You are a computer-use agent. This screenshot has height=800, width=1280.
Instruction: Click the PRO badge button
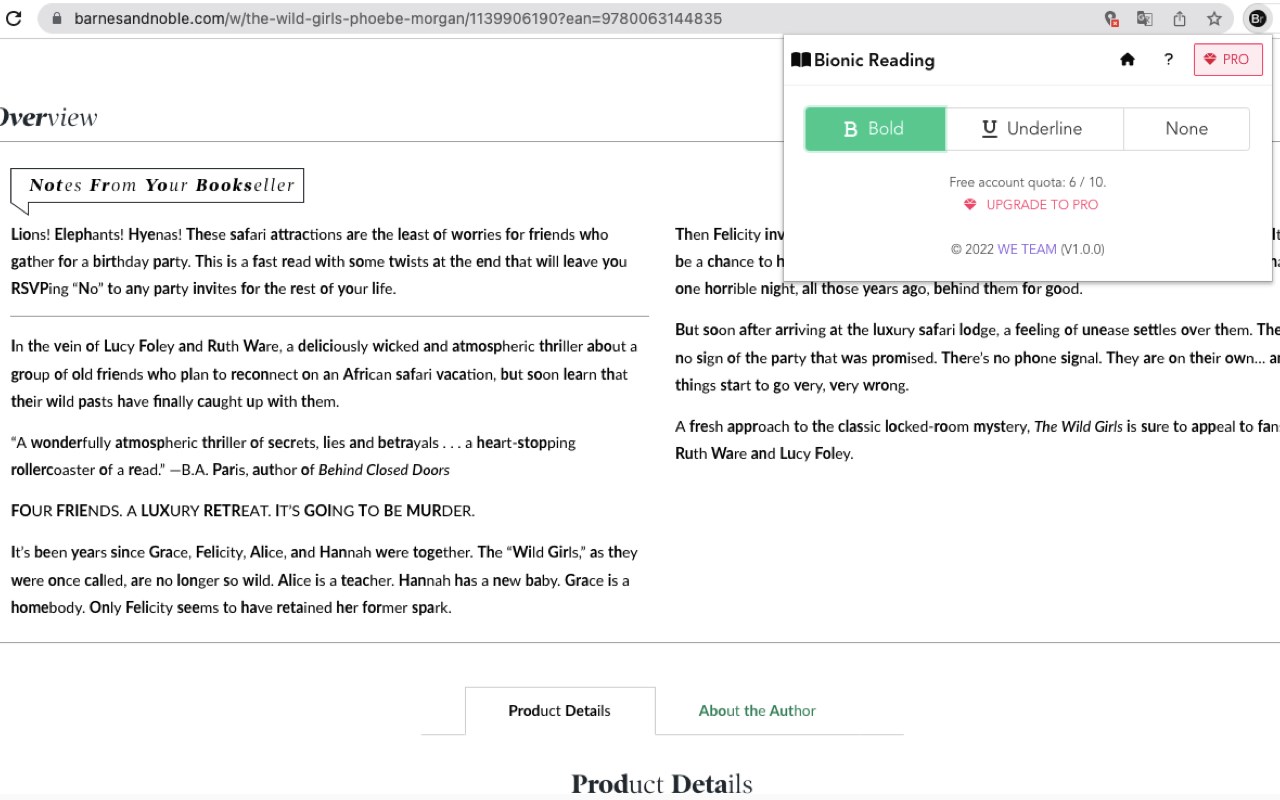pyautogui.click(x=1228, y=60)
